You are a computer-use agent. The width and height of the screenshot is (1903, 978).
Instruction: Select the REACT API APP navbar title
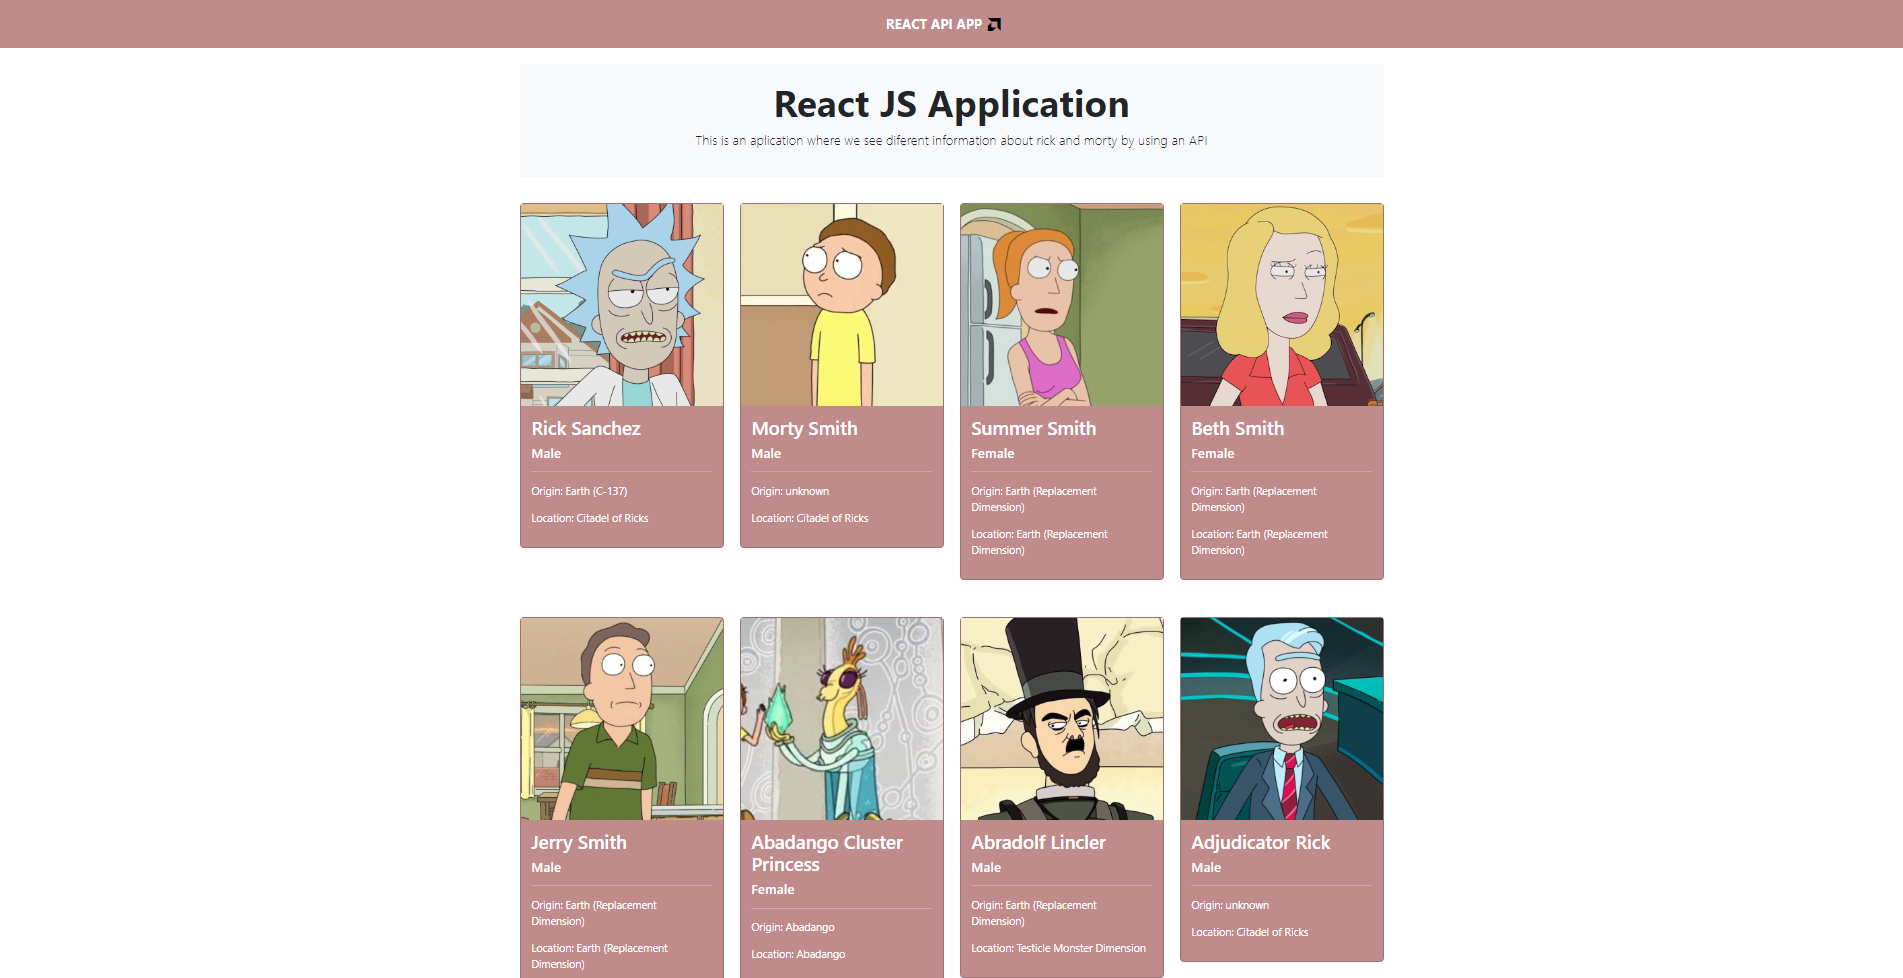(931, 24)
